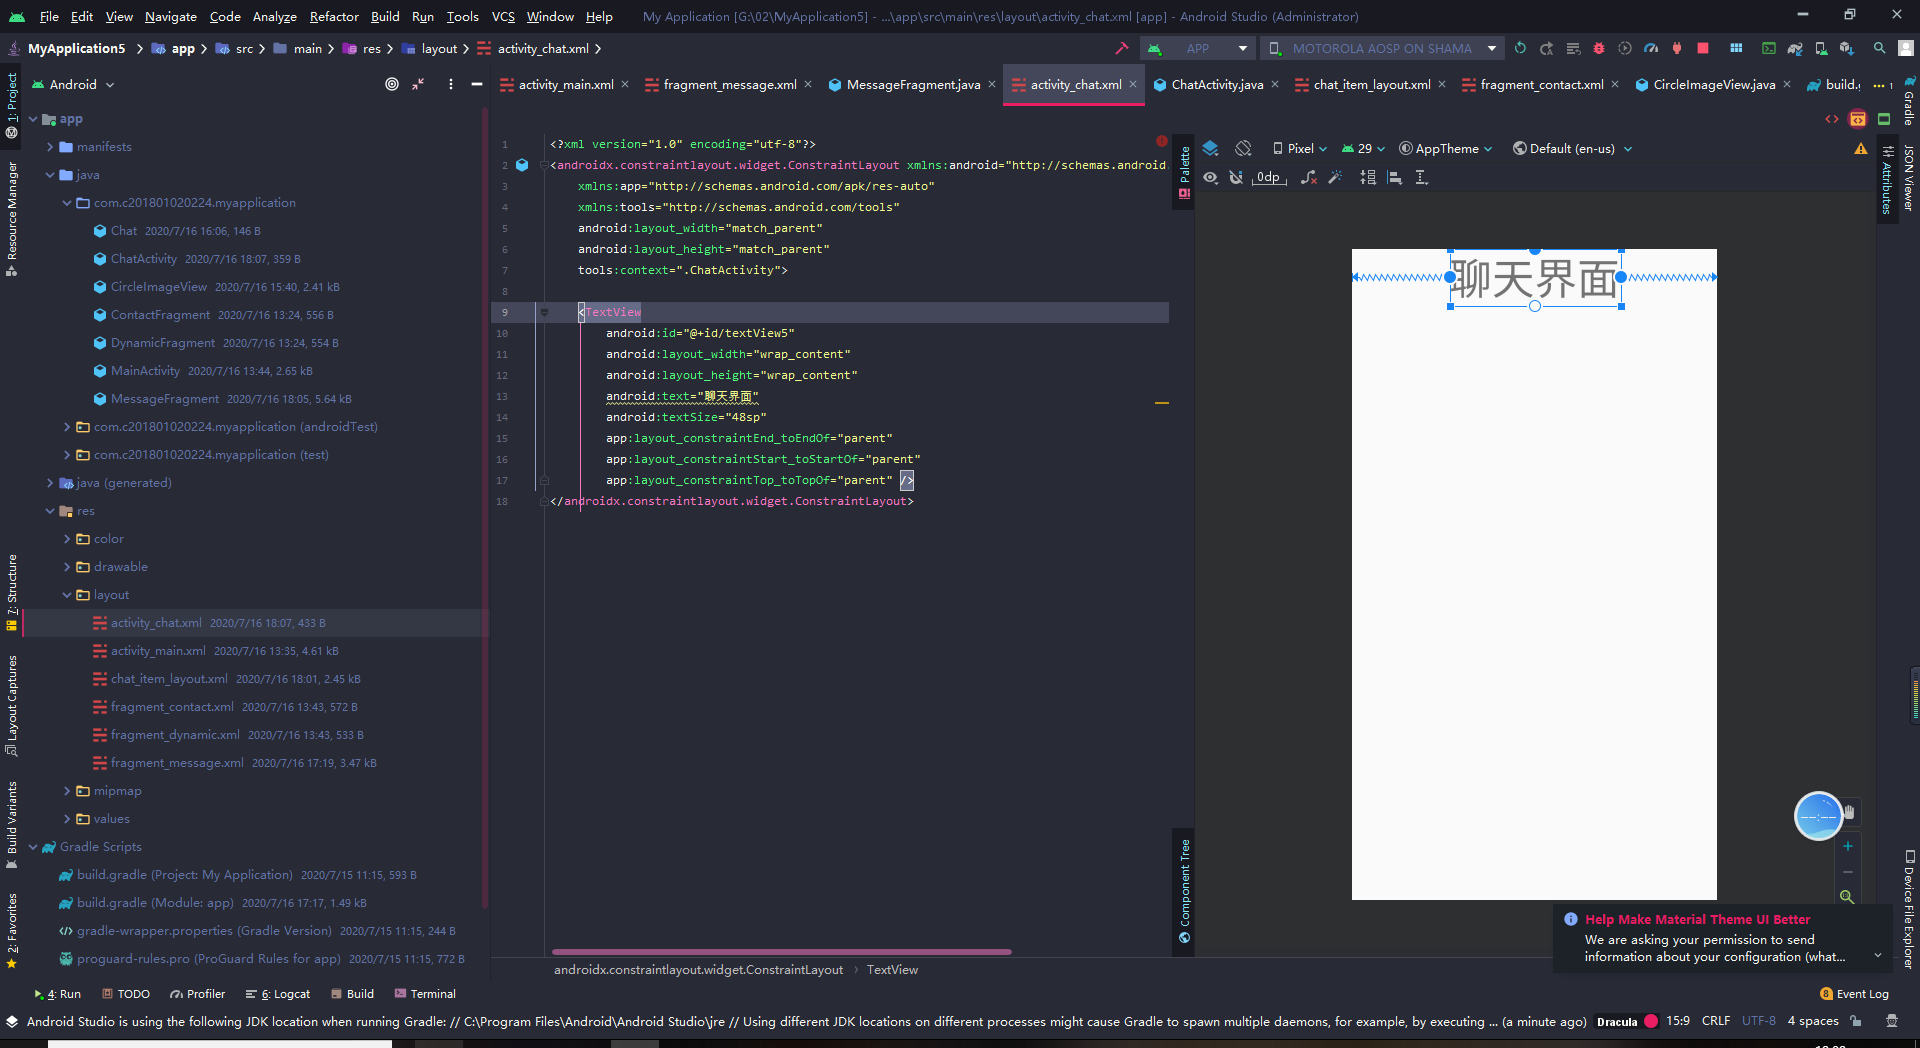The height and width of the screenshot is (1048, 1920).
Task: Click the zoom in plus button
Action: (1847, 846)
